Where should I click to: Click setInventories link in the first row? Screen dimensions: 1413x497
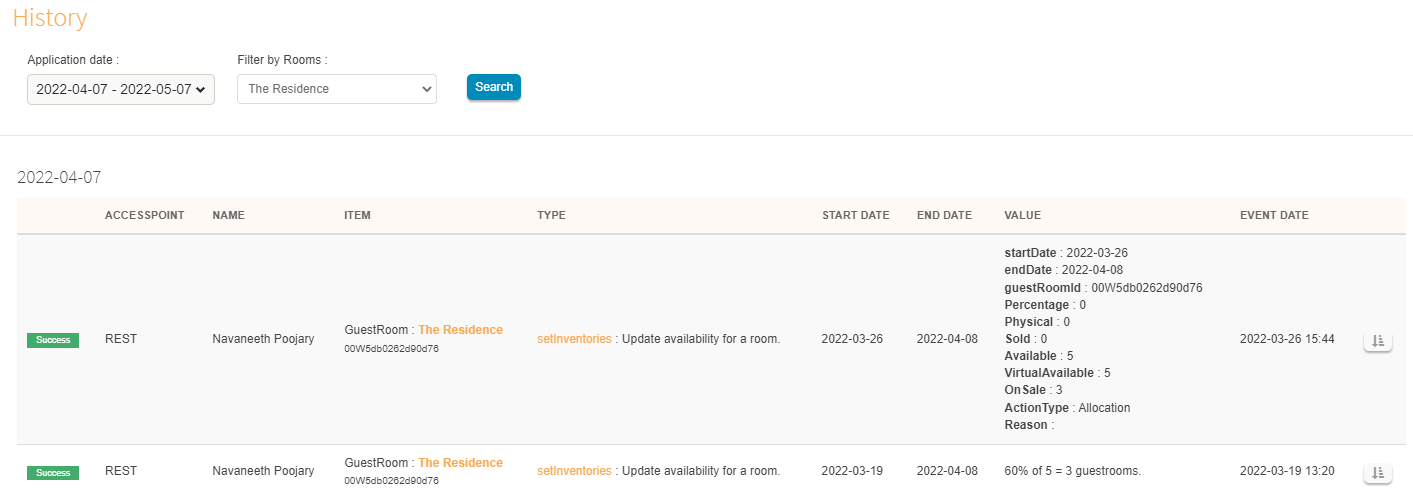(x=574, y=339)
